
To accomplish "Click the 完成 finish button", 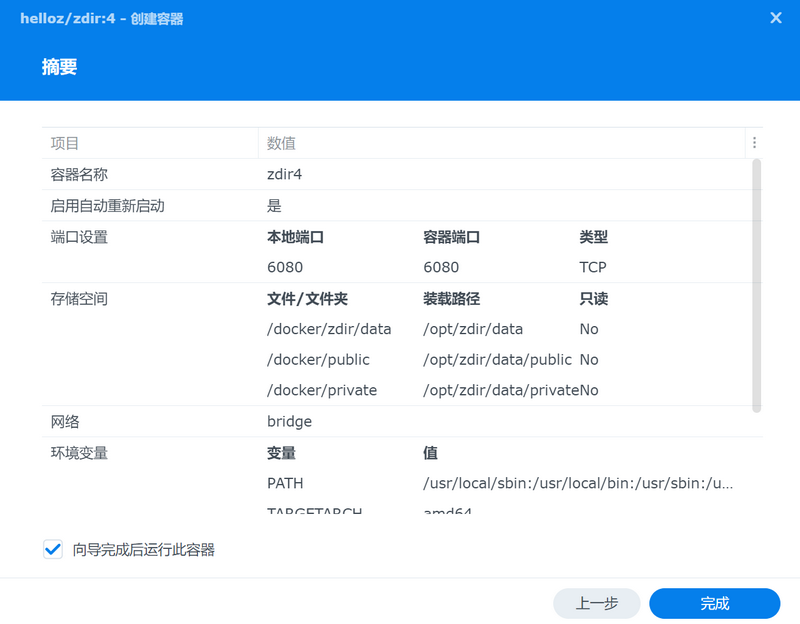I will coord(714,604).
